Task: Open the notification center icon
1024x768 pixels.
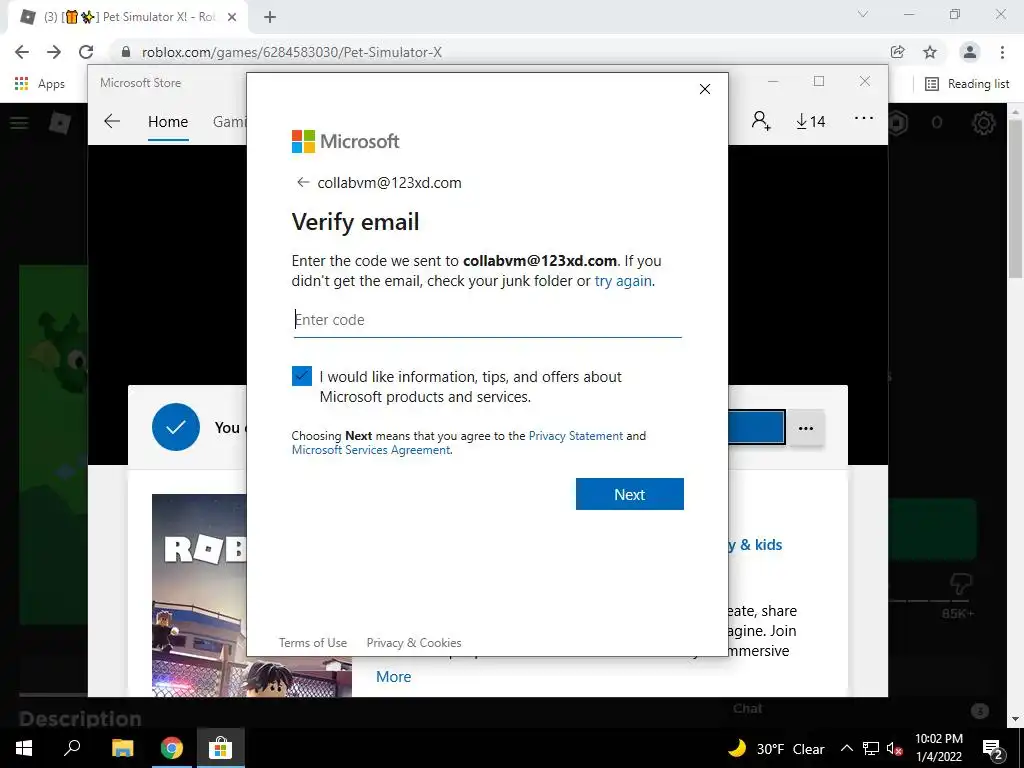Action: tap(993, 748)
